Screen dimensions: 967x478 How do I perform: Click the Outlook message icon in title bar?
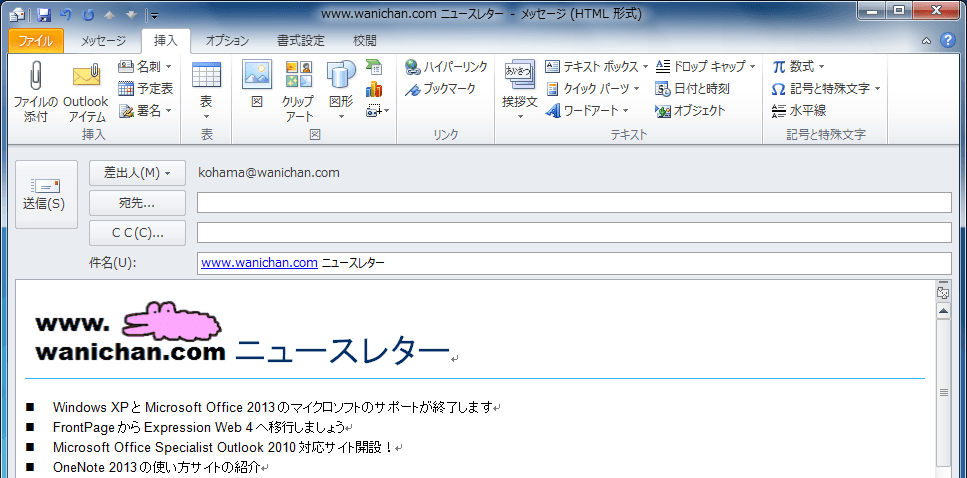(17, 14)
